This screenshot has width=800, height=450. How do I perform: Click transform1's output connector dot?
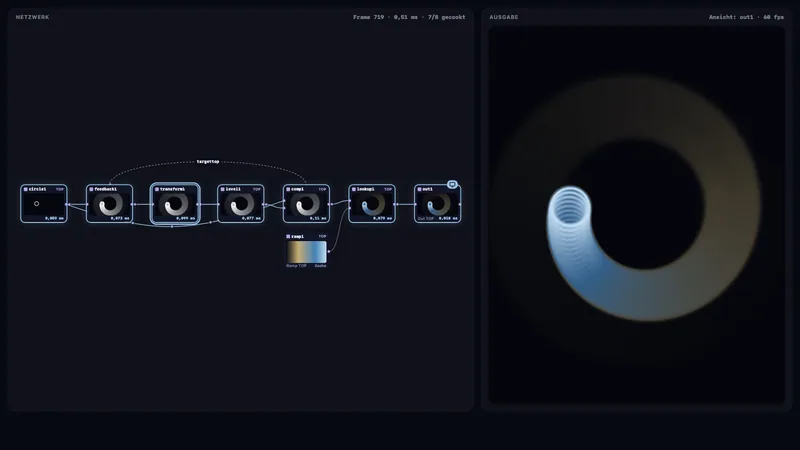tap(198, 204)
